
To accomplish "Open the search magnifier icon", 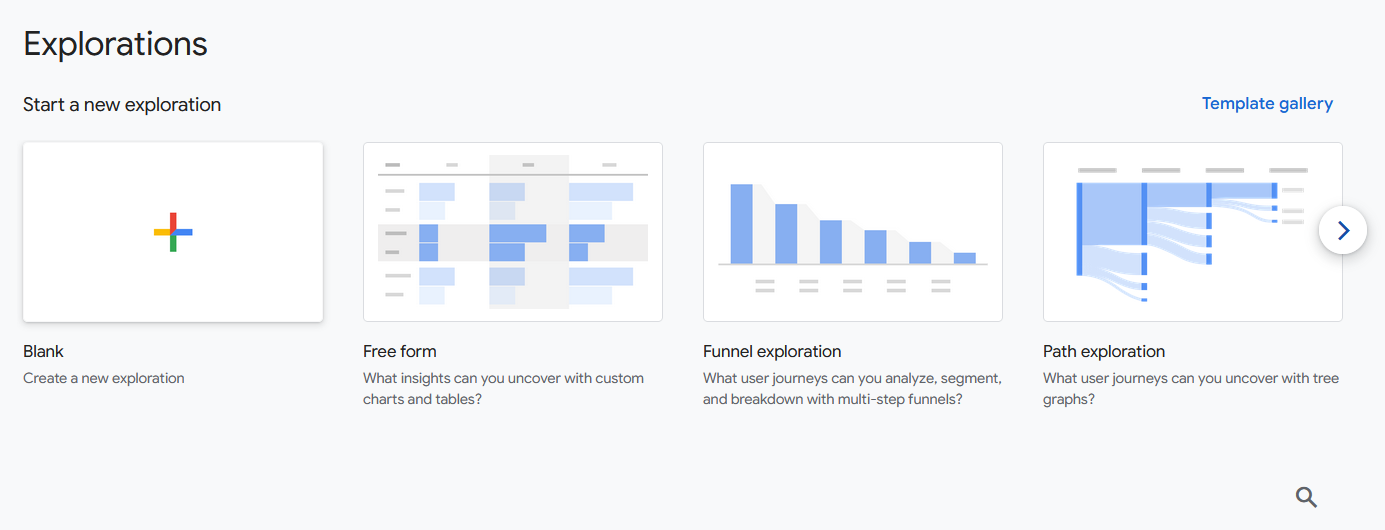I will (x=1306, y=497).
